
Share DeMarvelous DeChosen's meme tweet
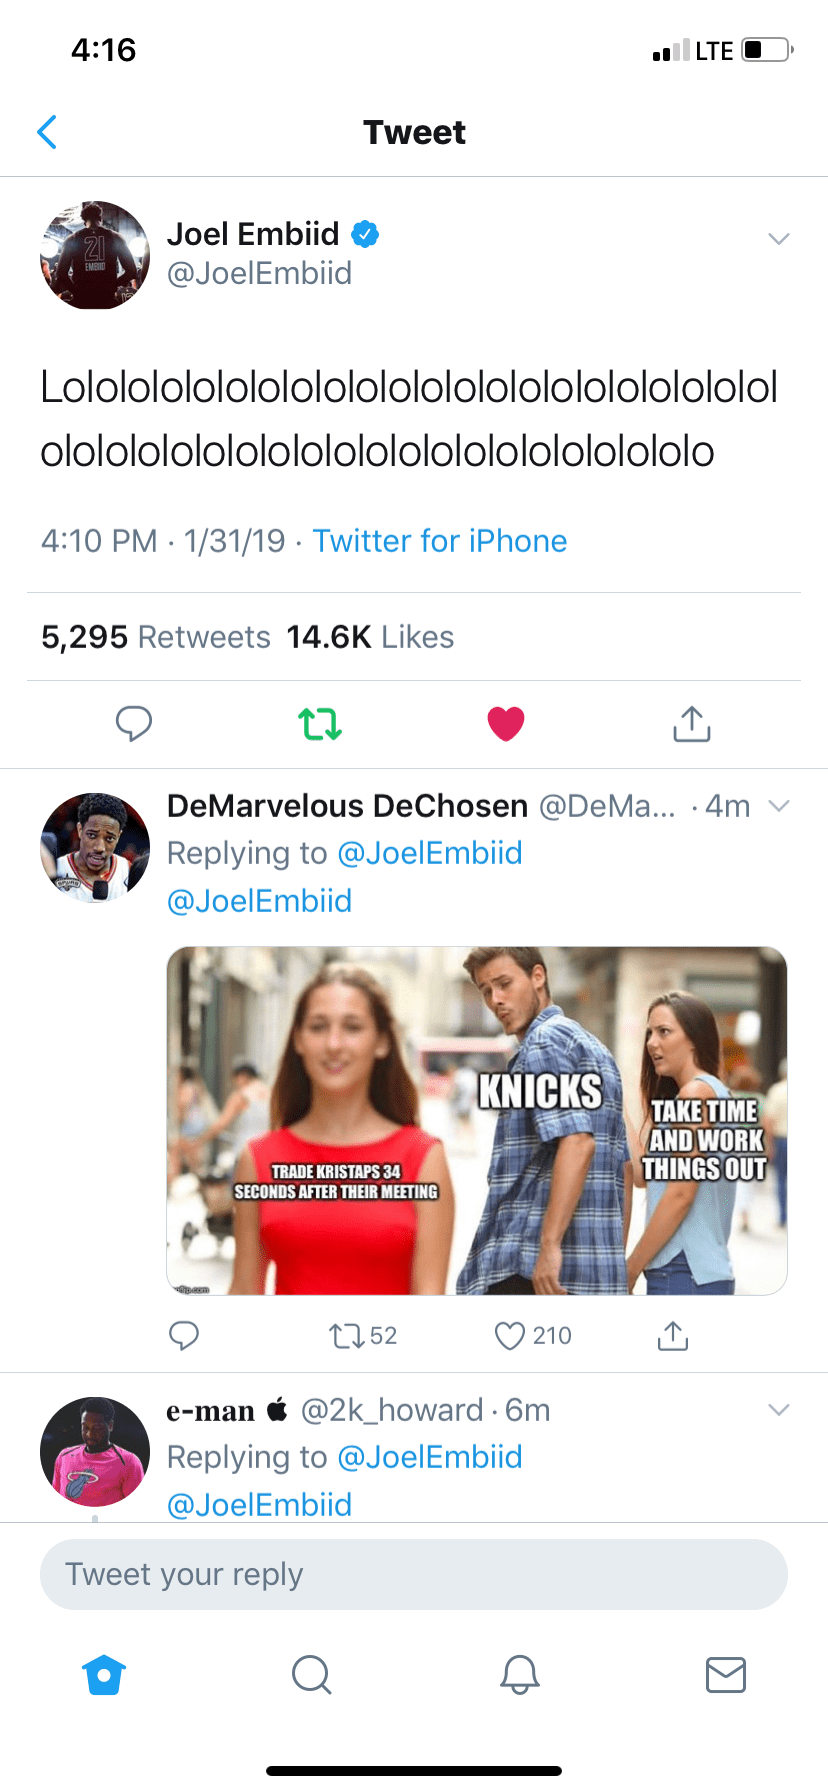673,1336
